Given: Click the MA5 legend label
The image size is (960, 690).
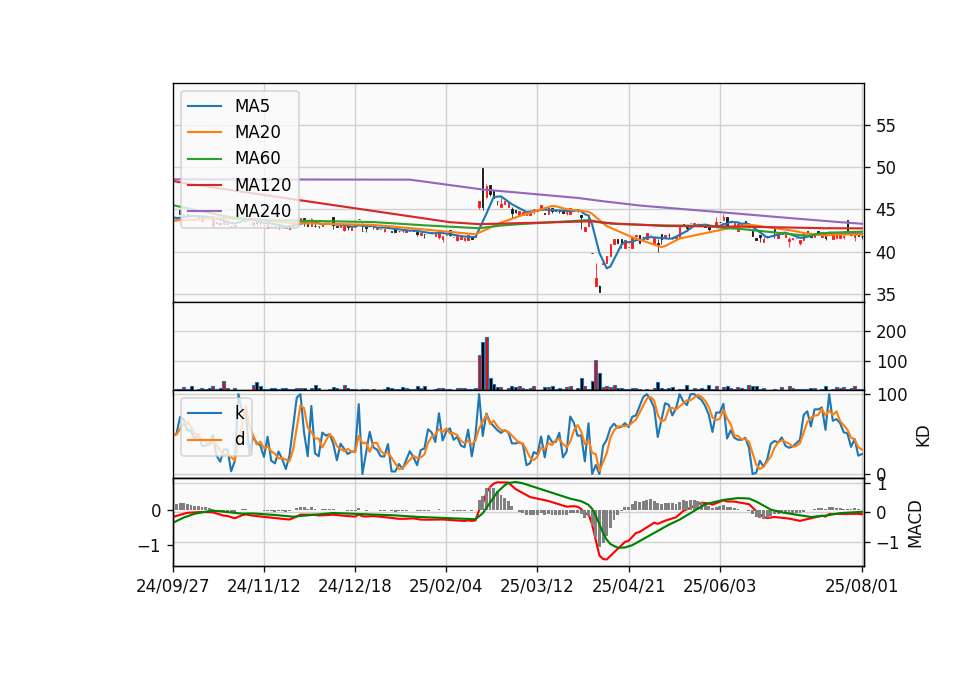Looking at the screenshot, I should pos(252,106).
